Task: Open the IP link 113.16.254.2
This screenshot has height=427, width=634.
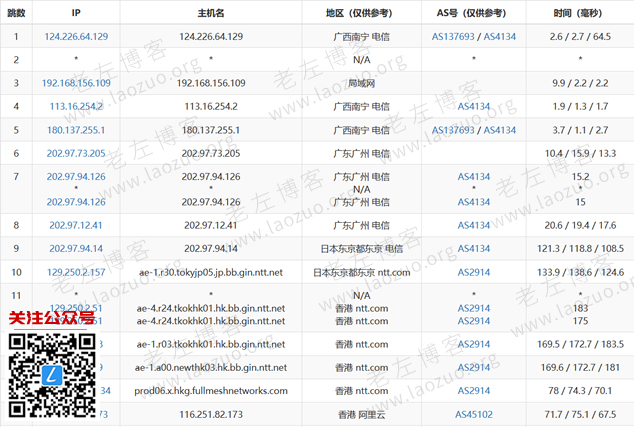Action: point(76,106)
